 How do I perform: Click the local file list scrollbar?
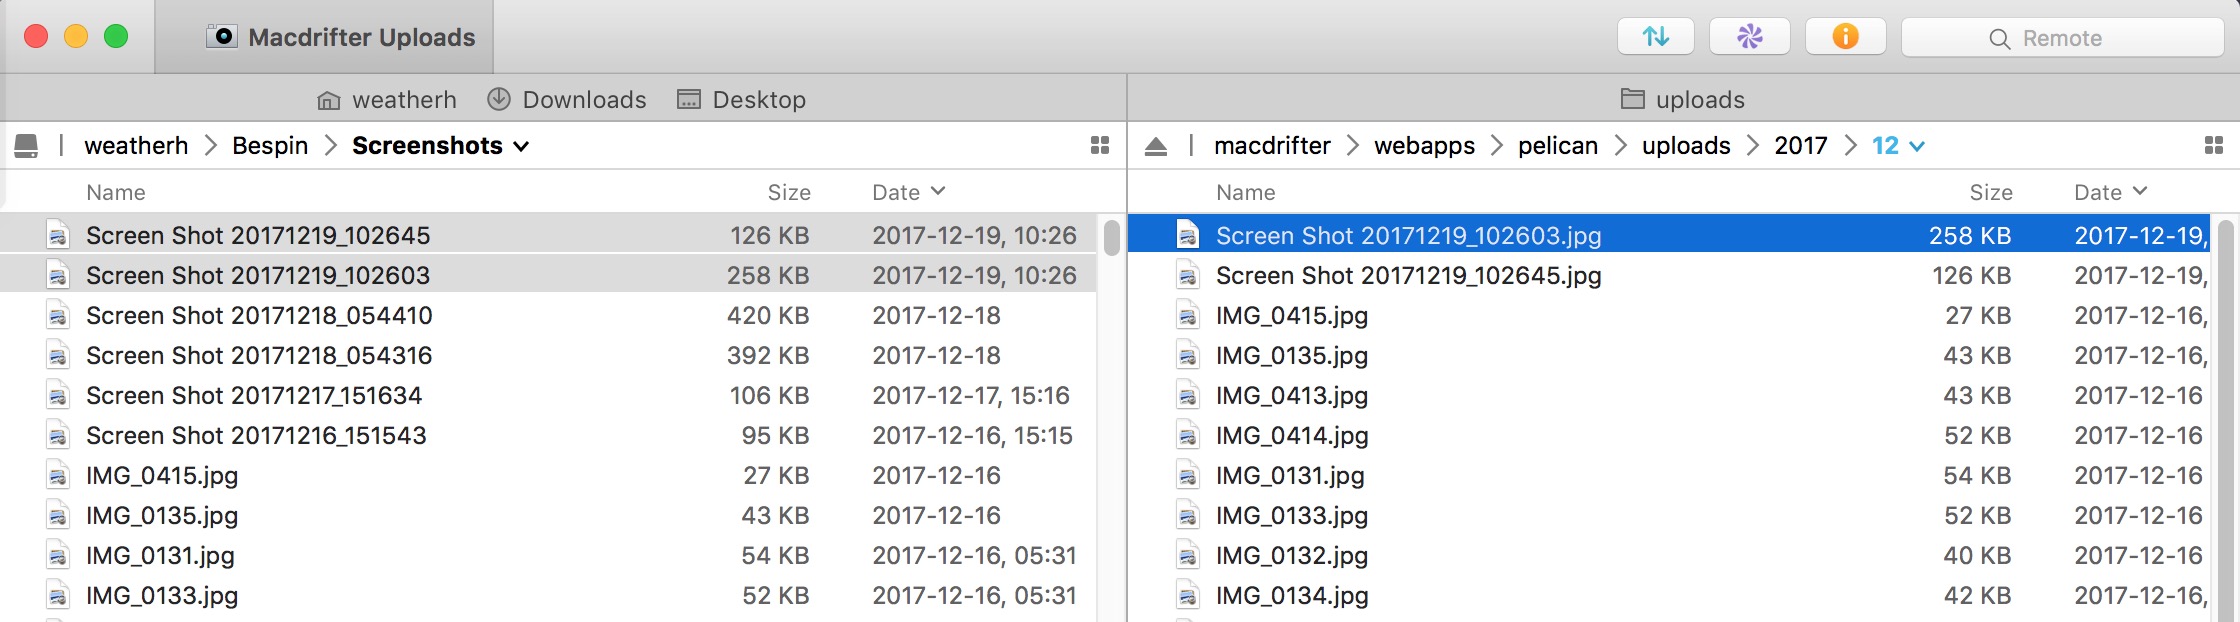point(1111,238)
